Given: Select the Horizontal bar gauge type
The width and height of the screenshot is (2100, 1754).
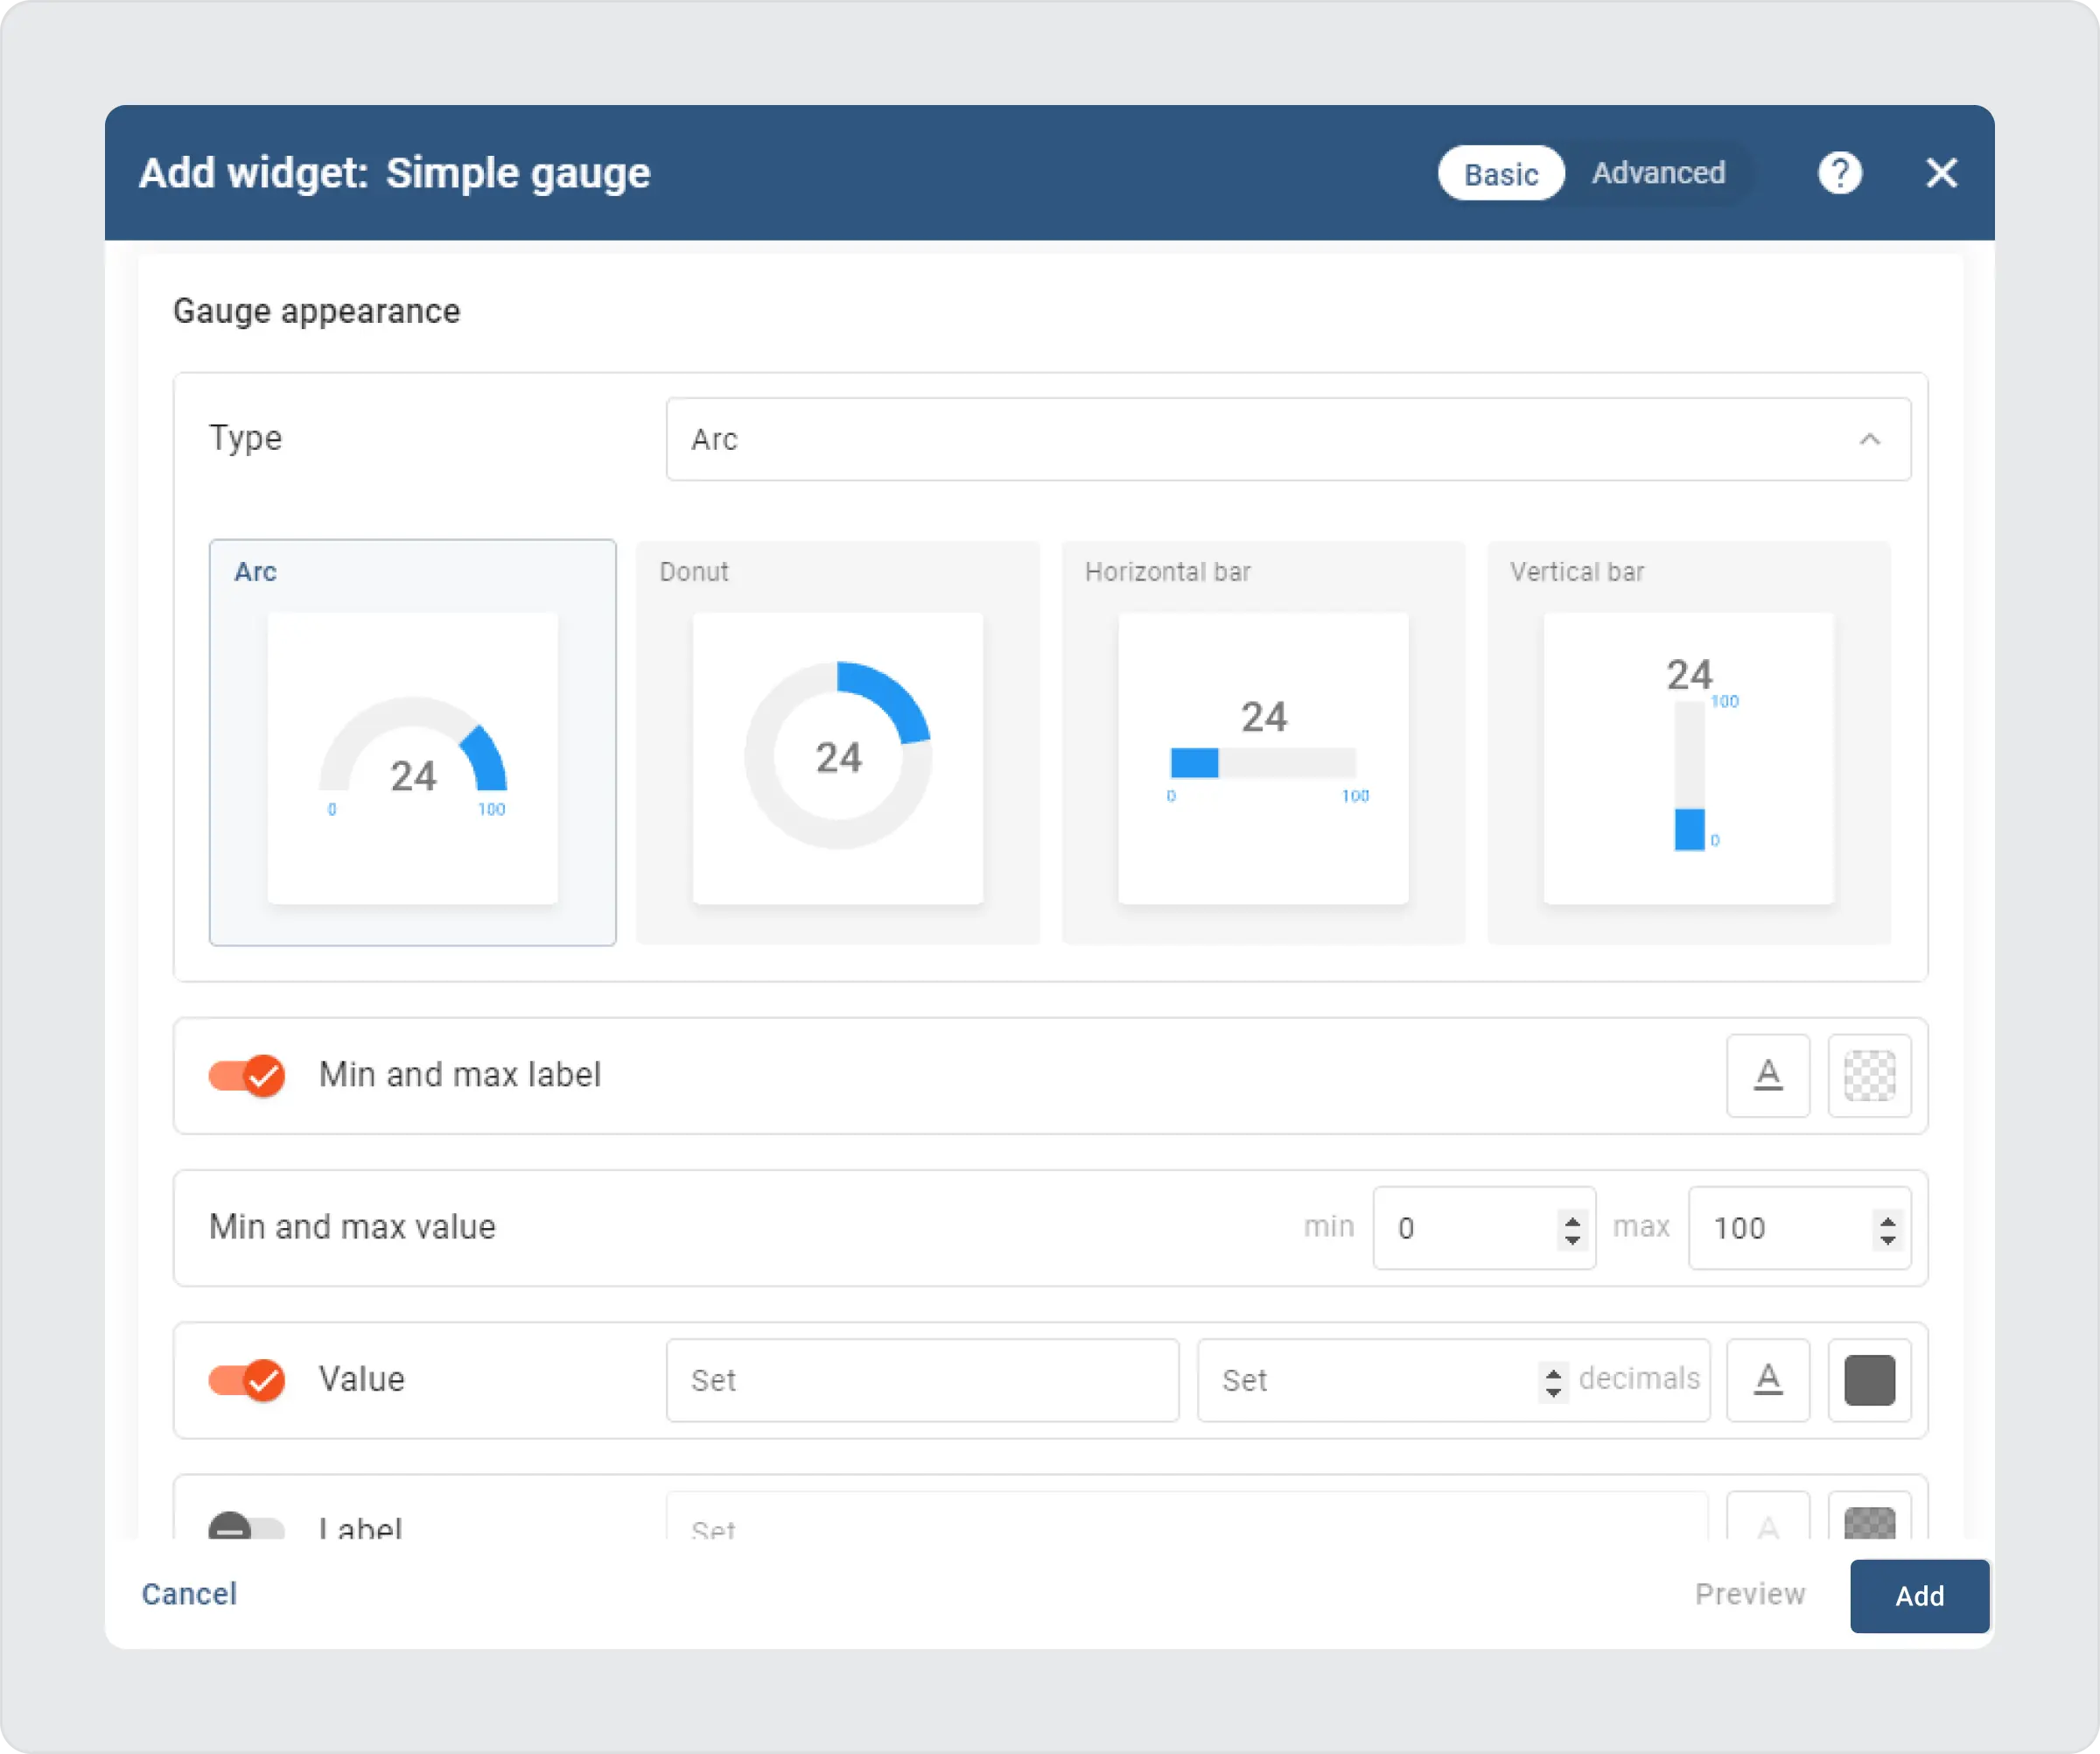Looking at the screenshot, I should click(1262, 742).
